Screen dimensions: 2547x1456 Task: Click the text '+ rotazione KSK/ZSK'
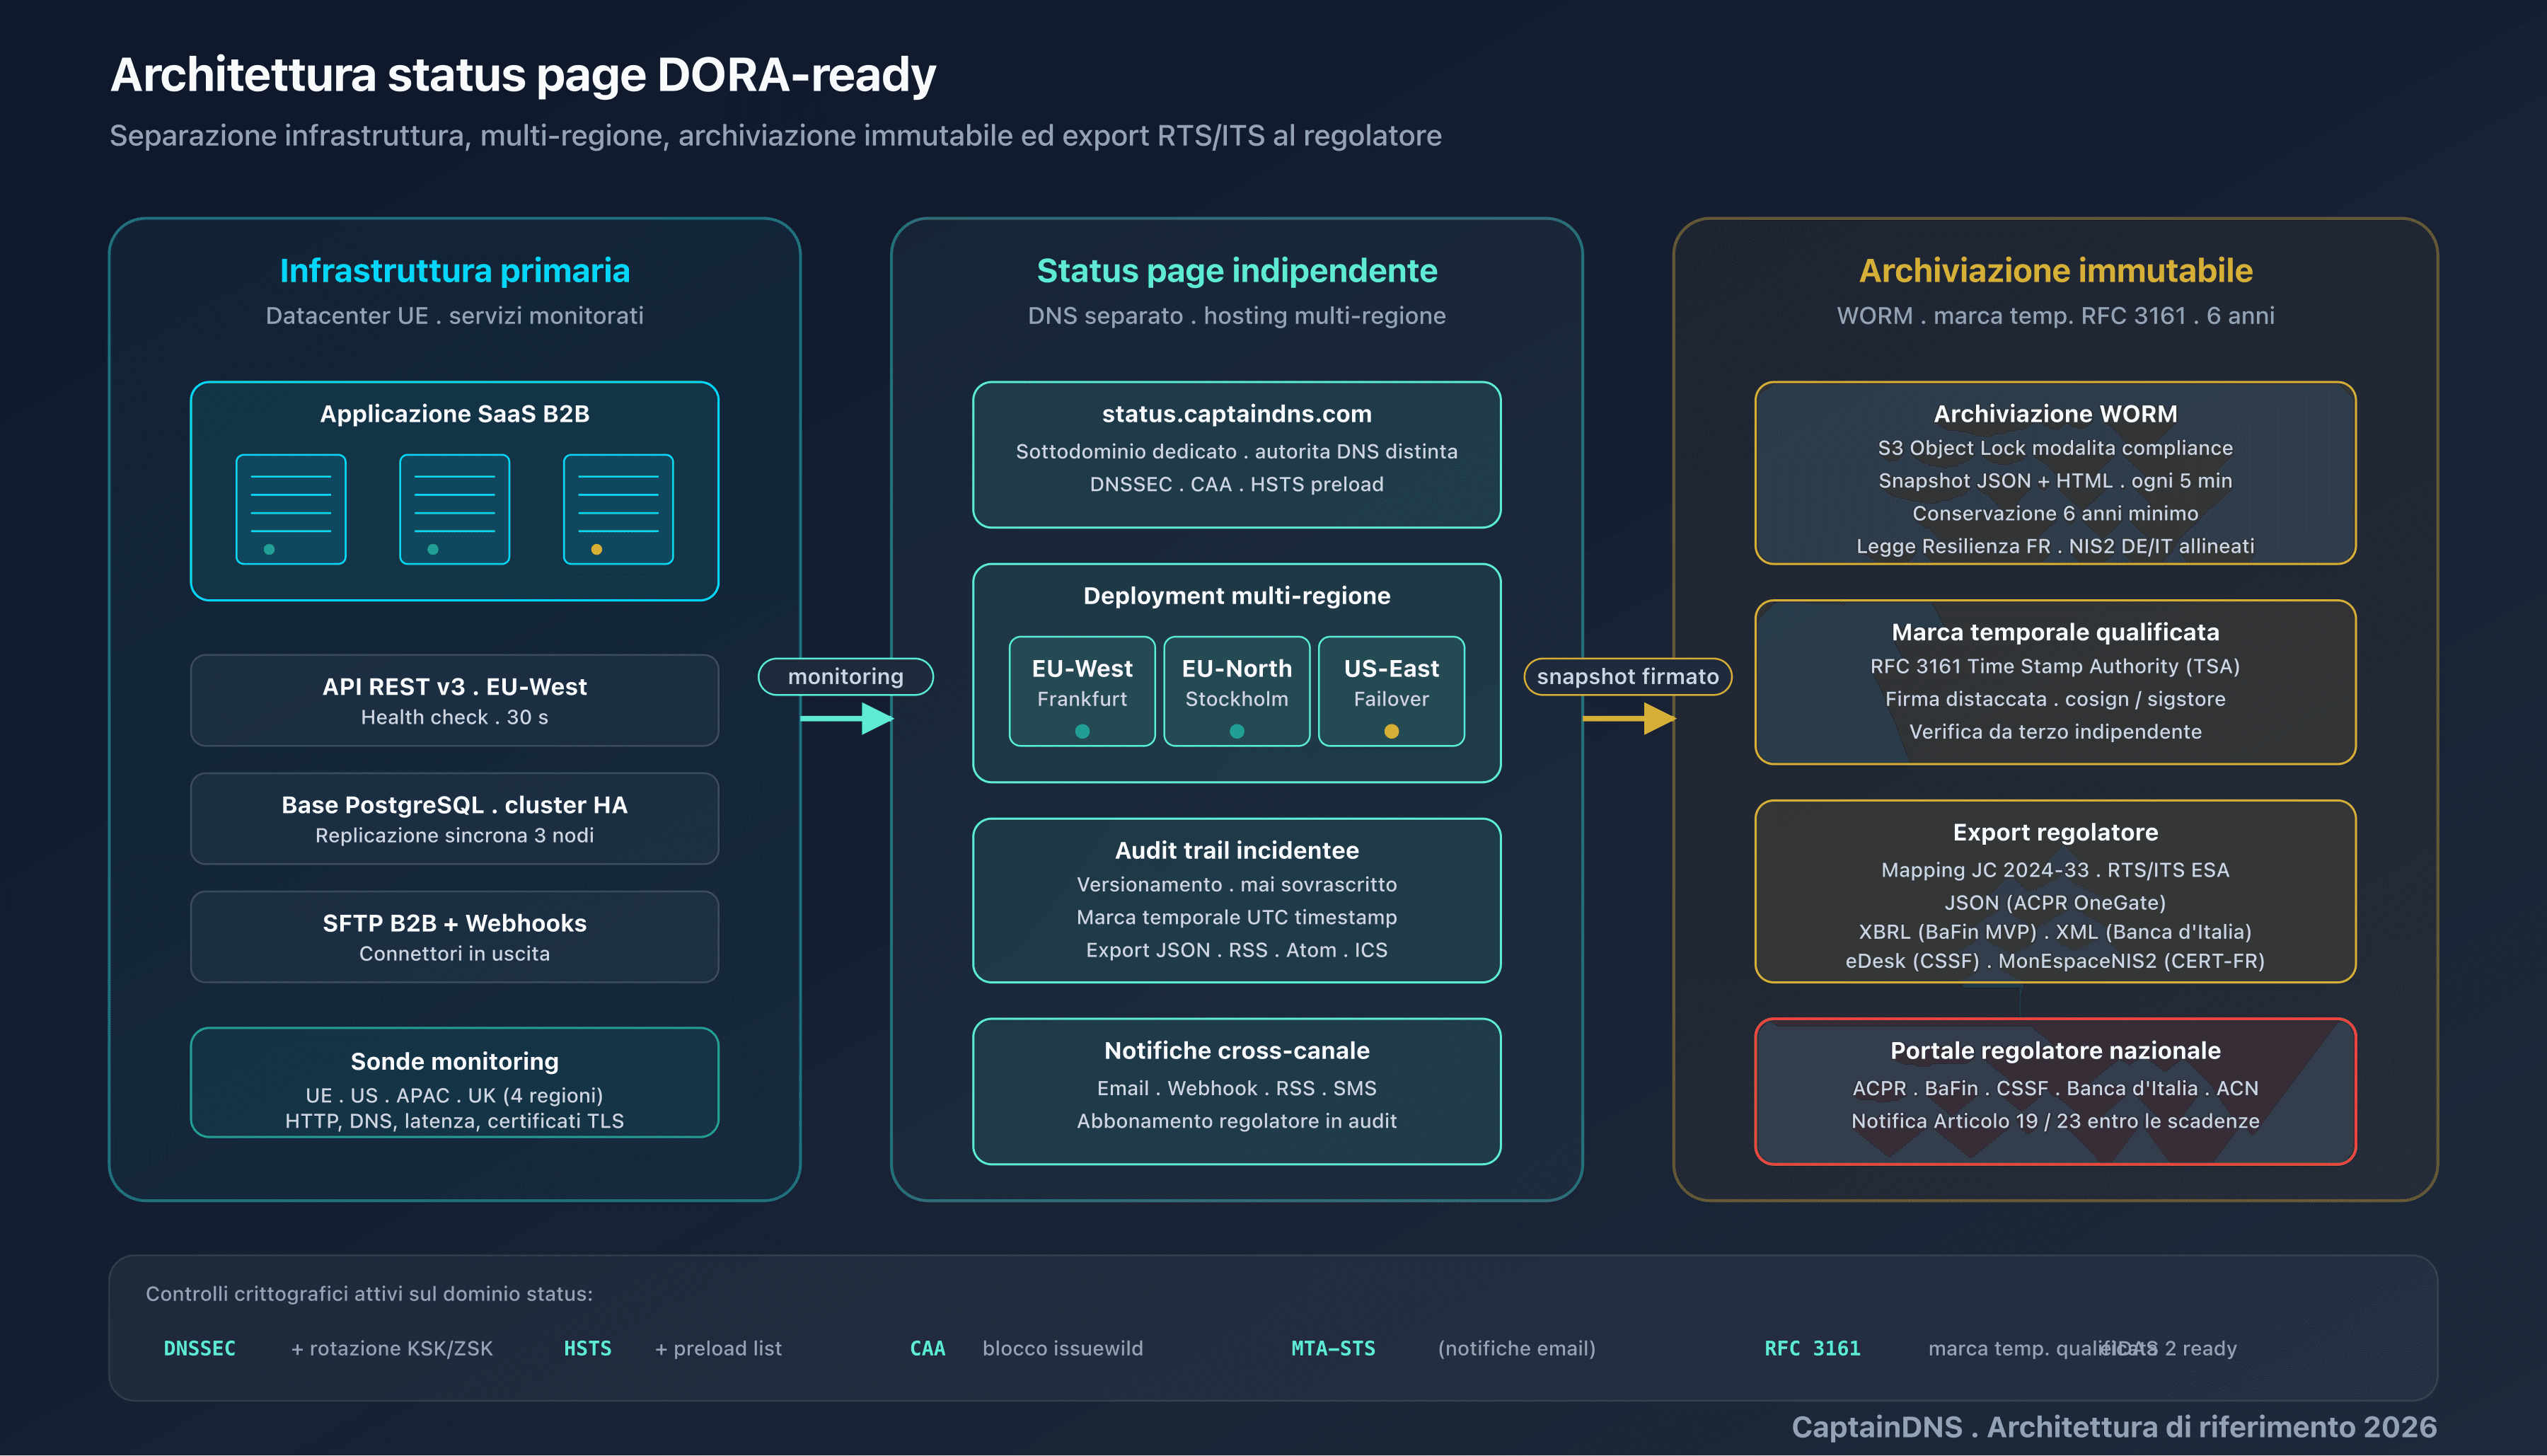(392, 1348)
